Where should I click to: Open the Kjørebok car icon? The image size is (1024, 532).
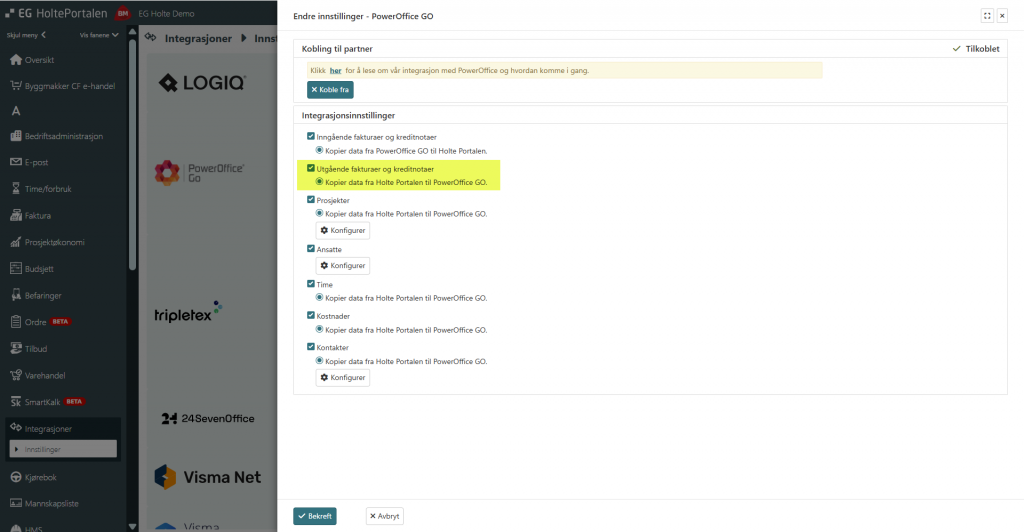(x=16, y=476)
